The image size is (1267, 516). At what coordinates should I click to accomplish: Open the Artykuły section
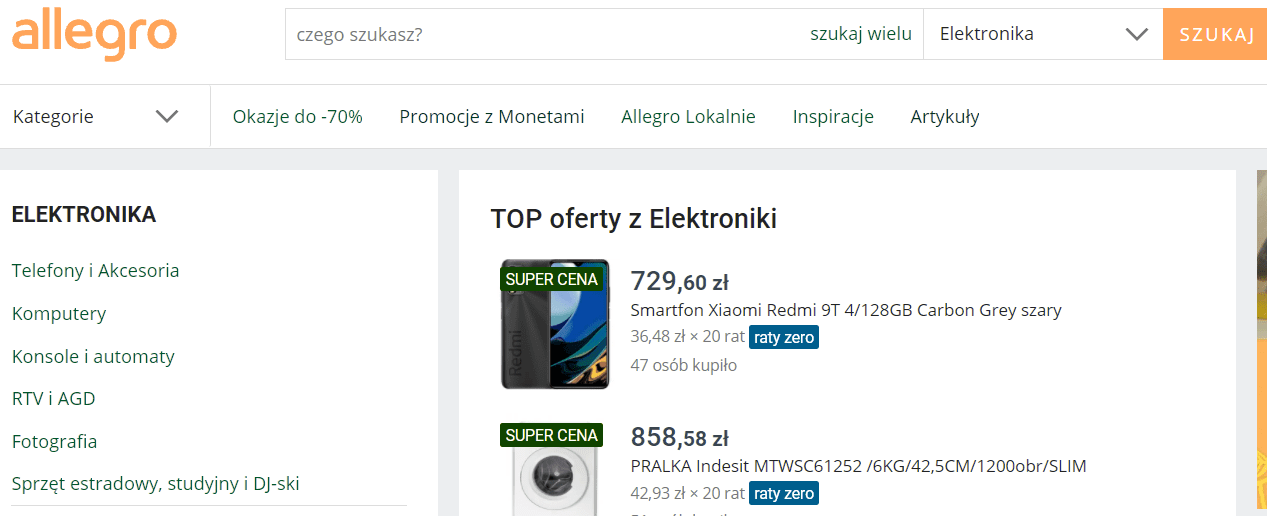coord(945,116)
